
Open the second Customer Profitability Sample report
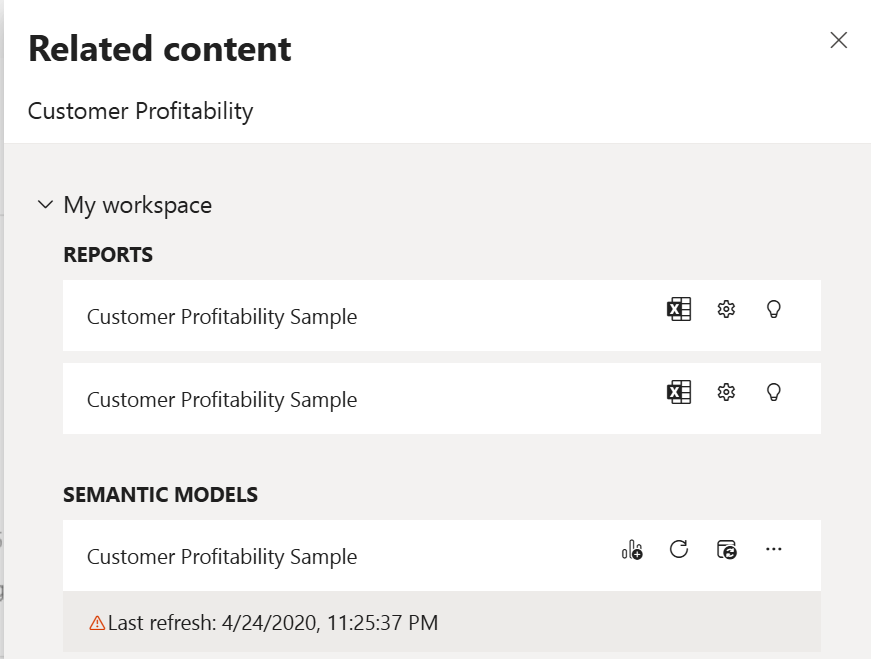tap(220, 399)
